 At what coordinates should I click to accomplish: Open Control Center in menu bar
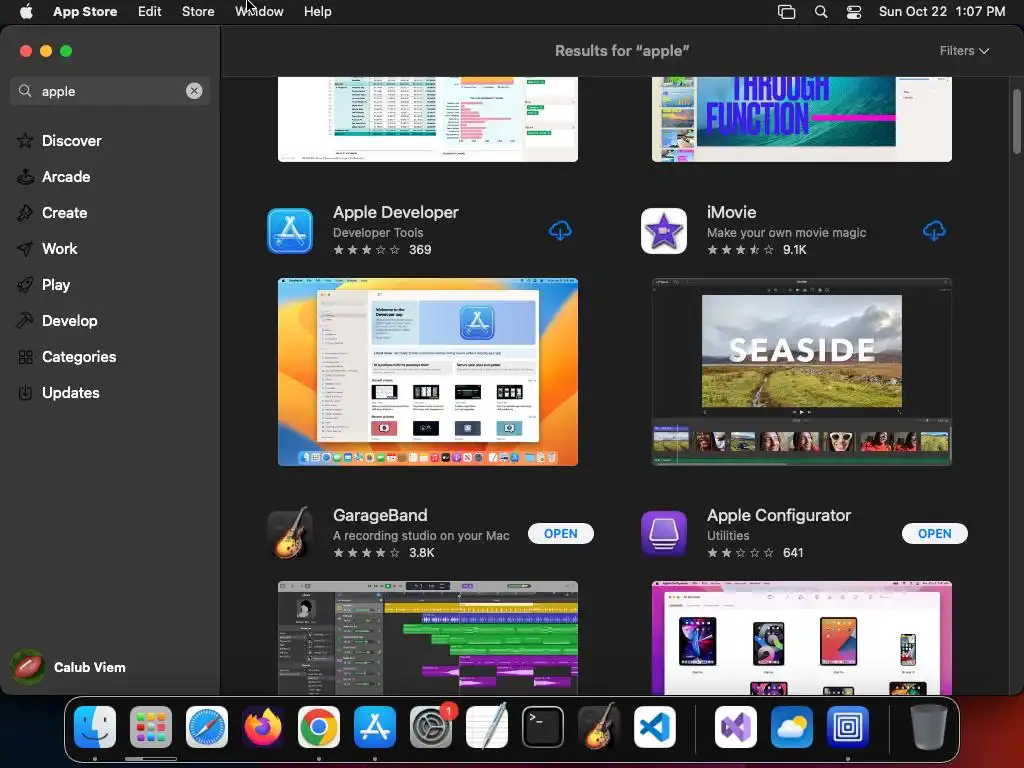click(854, 12)
